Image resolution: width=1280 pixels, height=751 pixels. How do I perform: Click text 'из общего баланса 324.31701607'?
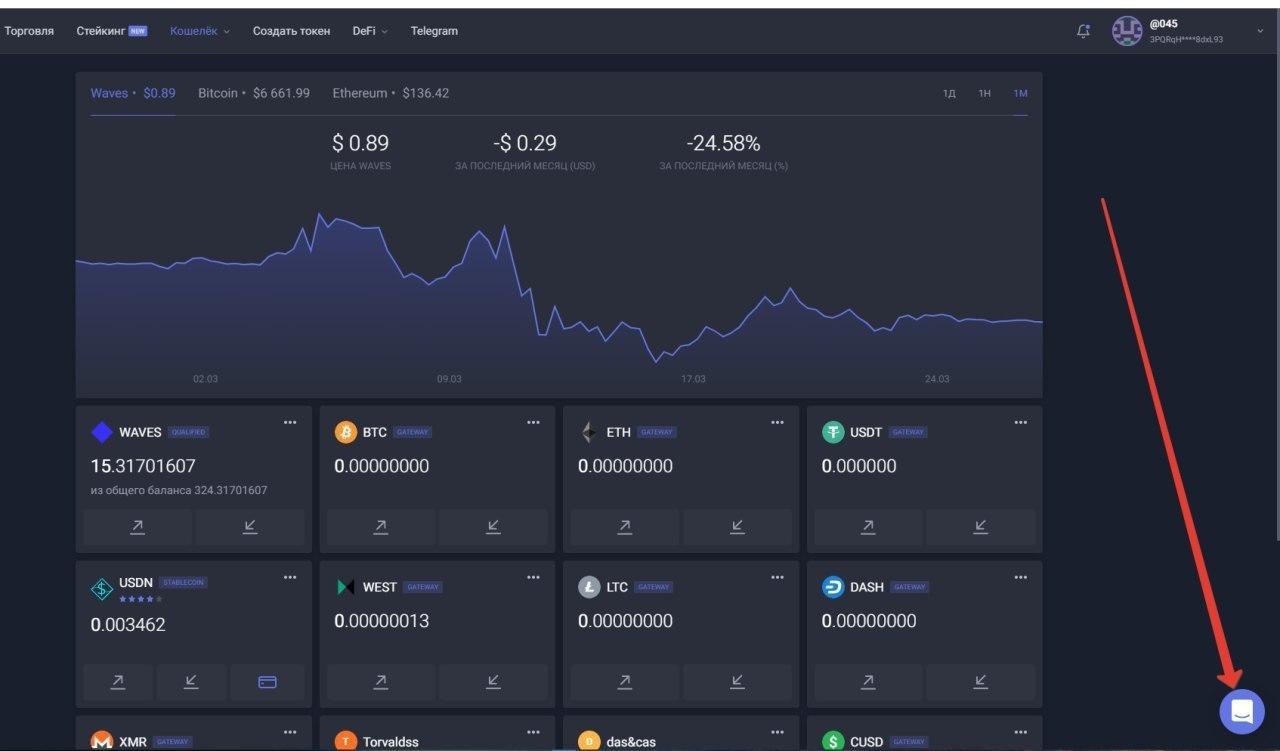[179, 491]
